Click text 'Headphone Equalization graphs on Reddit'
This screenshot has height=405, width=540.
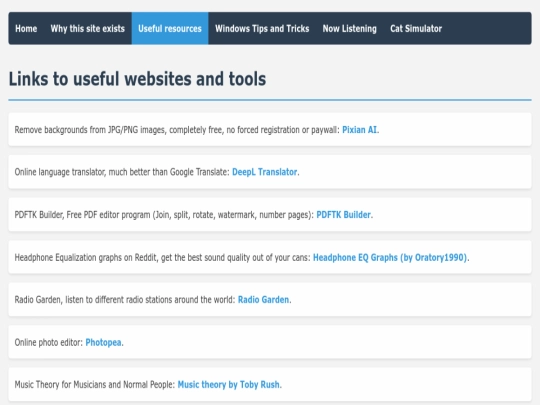(x=85, y=257)
